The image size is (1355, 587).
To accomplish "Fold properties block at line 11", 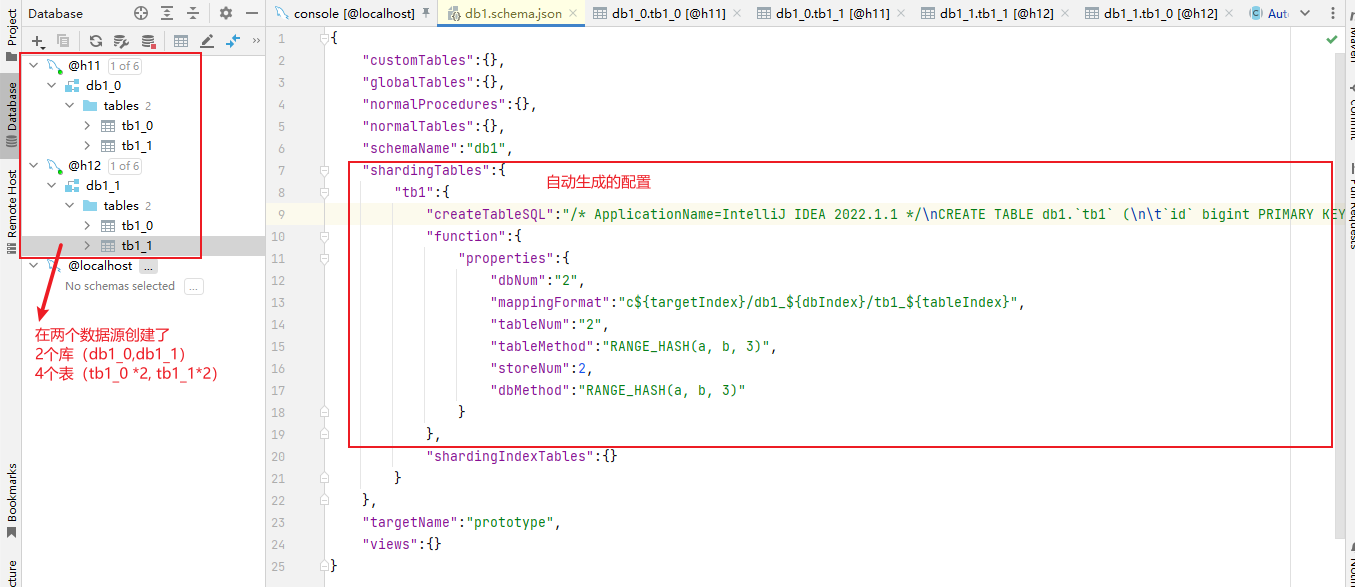I will pos(324,258).
